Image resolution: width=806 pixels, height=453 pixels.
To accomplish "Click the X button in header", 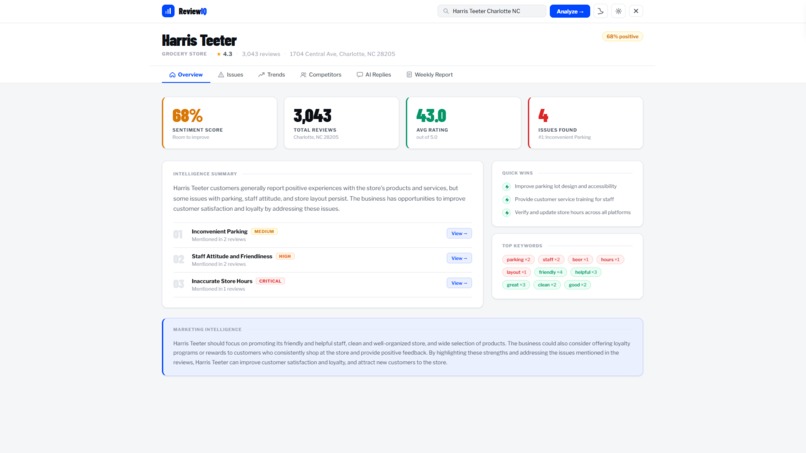I will coord(636,11).
